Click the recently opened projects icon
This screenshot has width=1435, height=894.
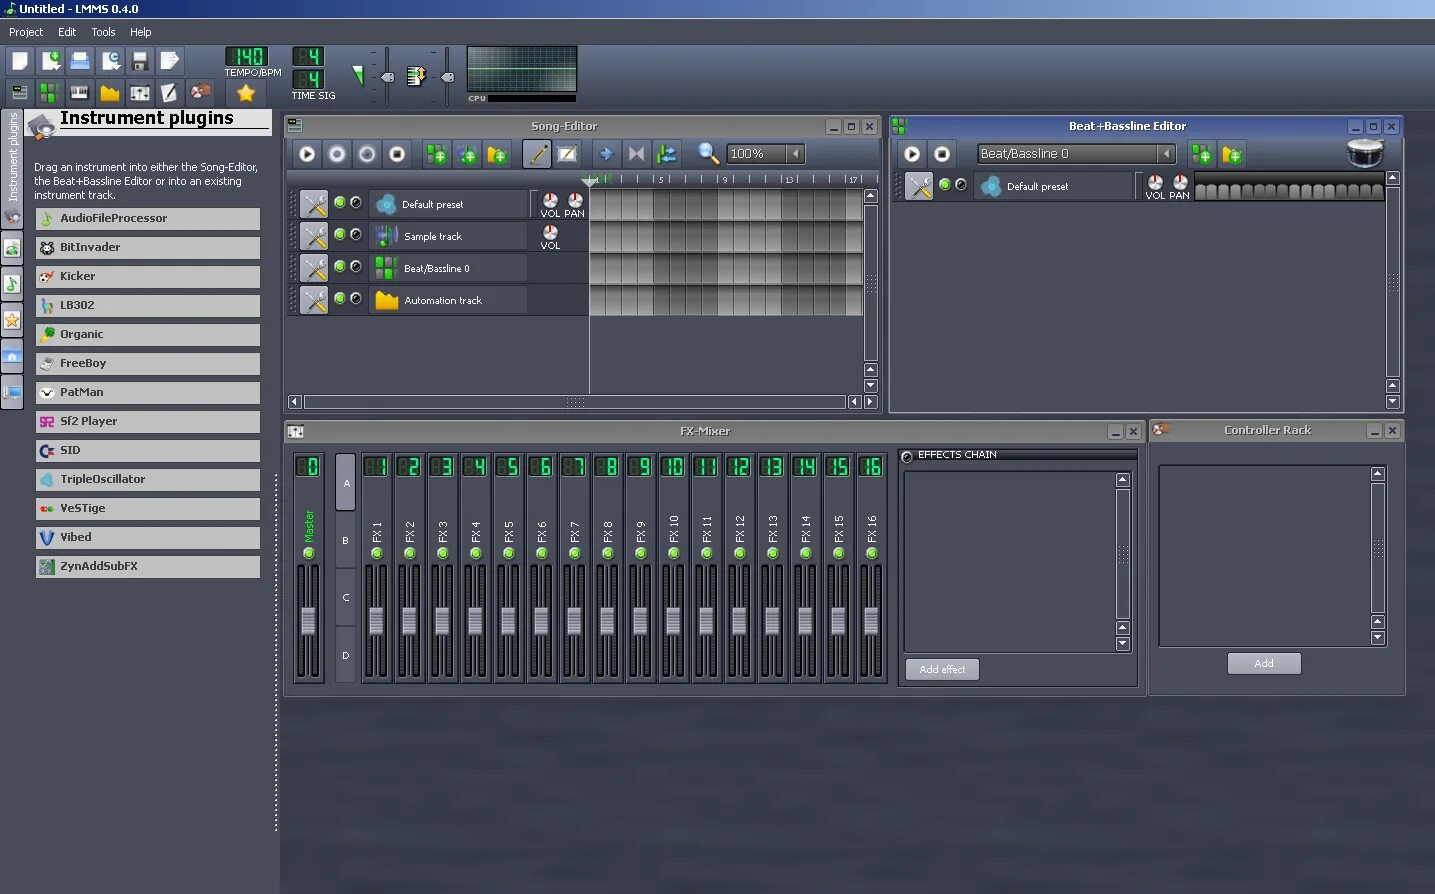[x=110, y=61]
